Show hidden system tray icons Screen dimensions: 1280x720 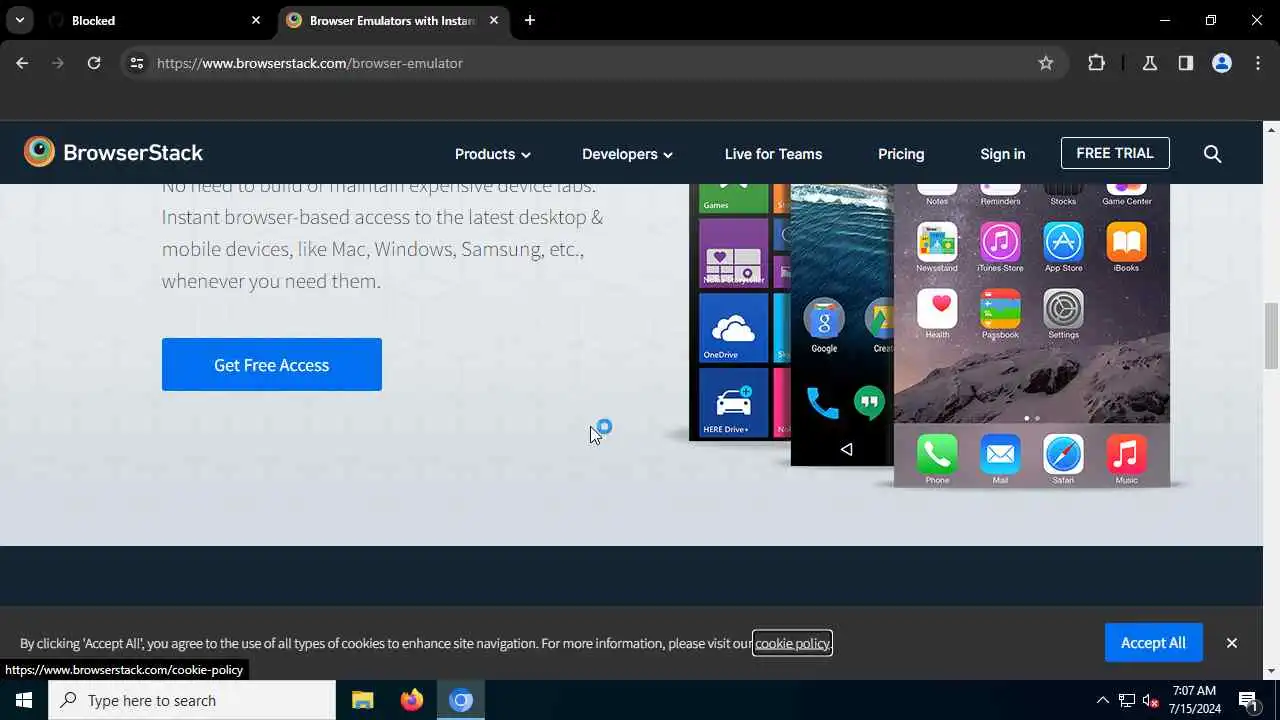(1103, 700)
